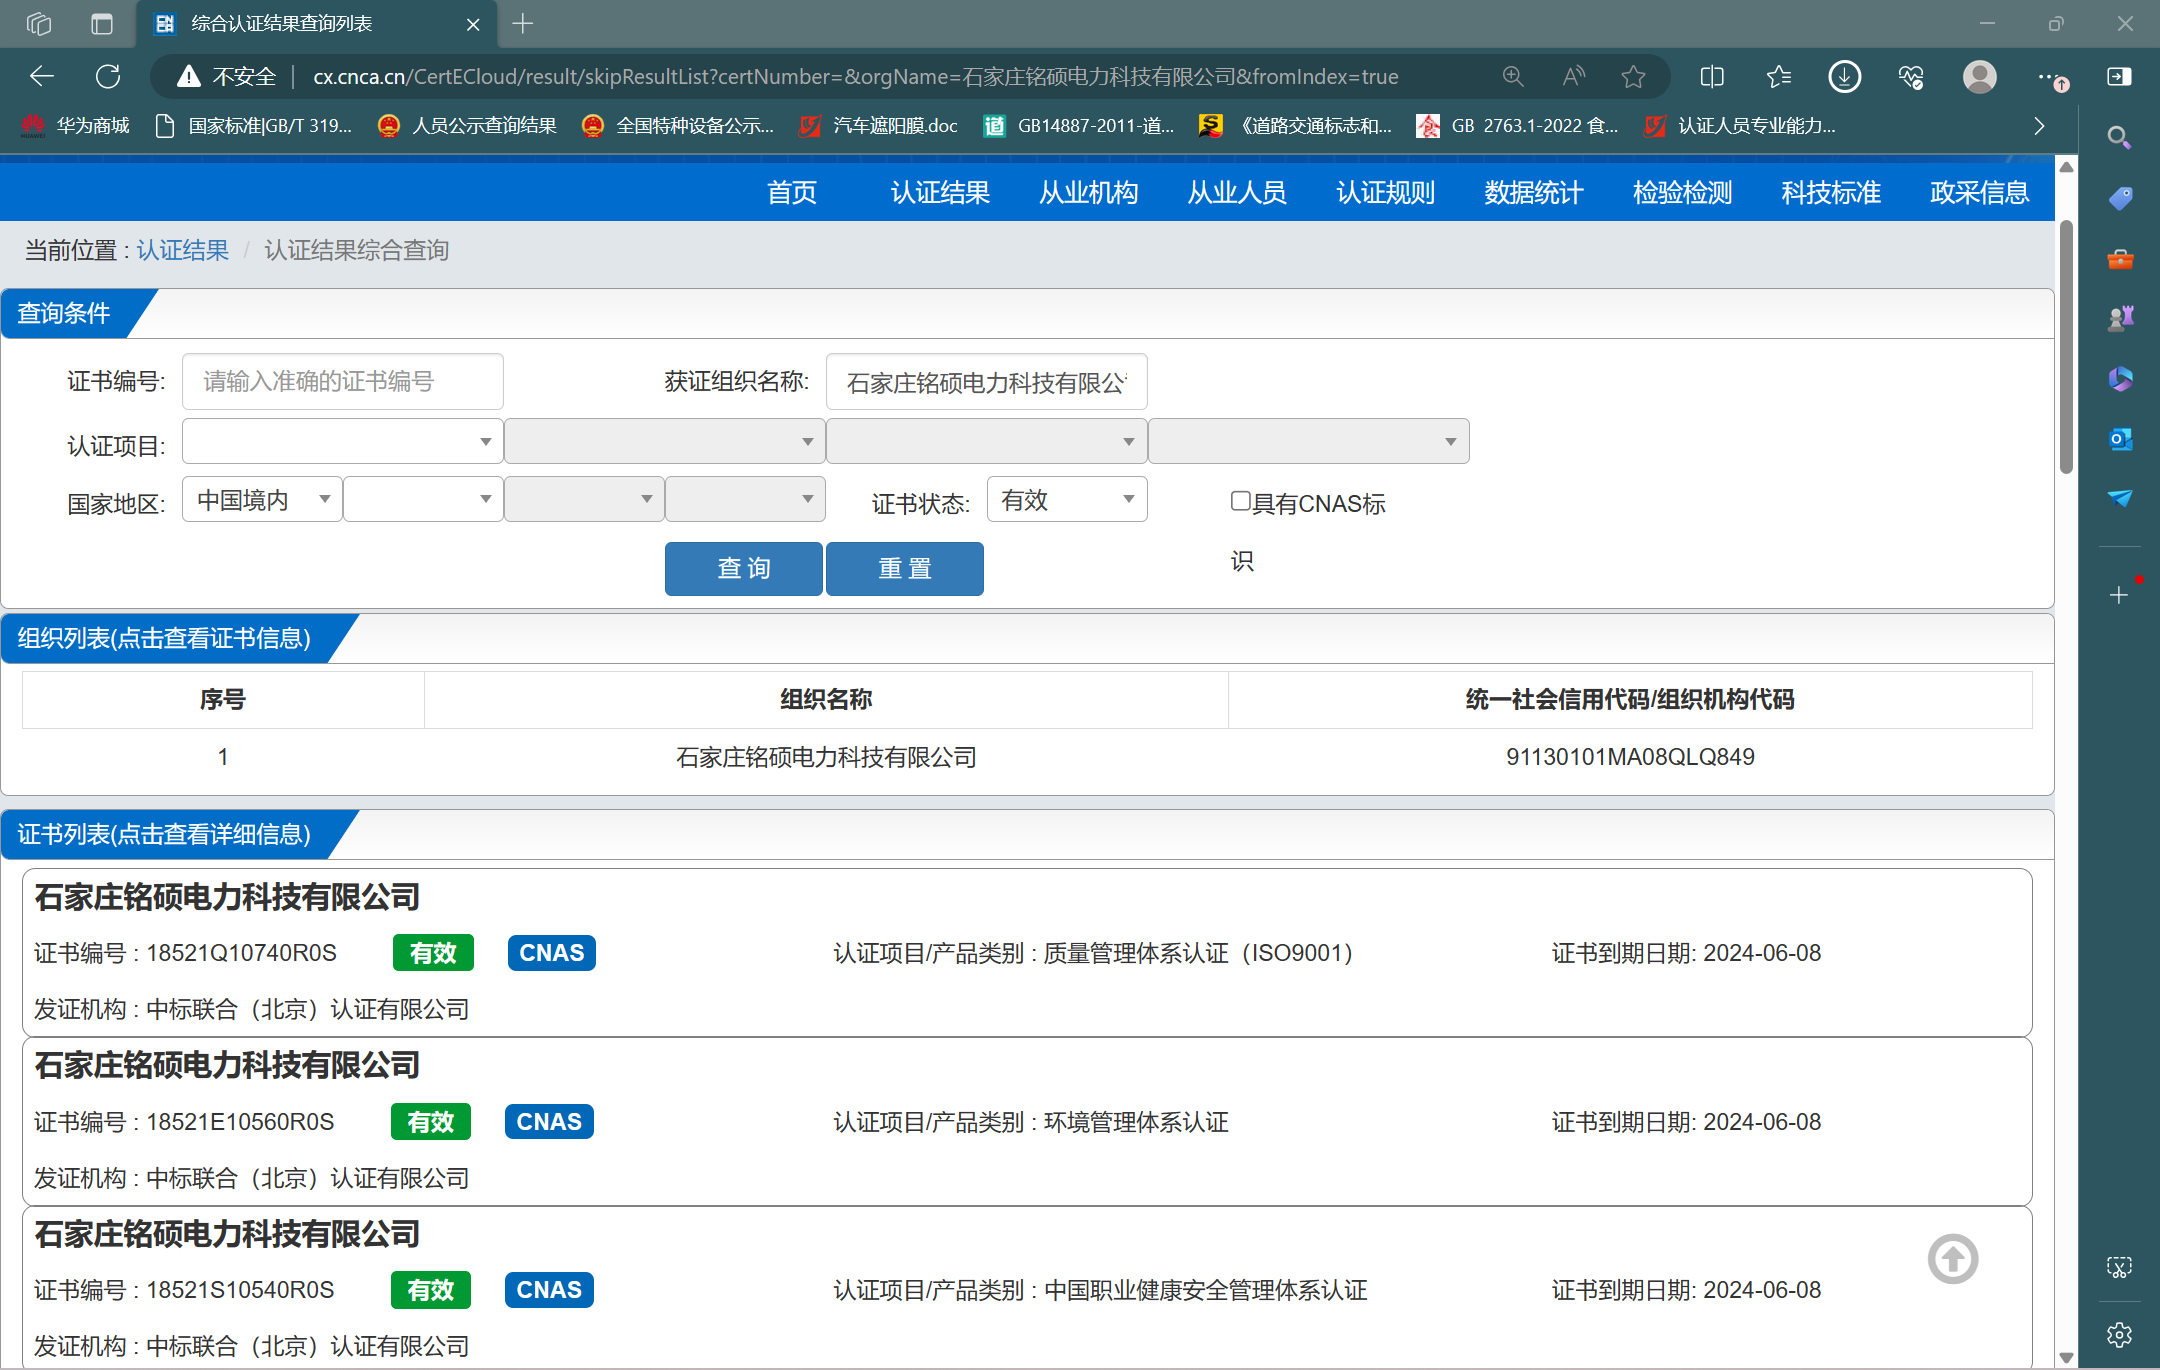Click the 重置 reset button

[x=904, y=569]
